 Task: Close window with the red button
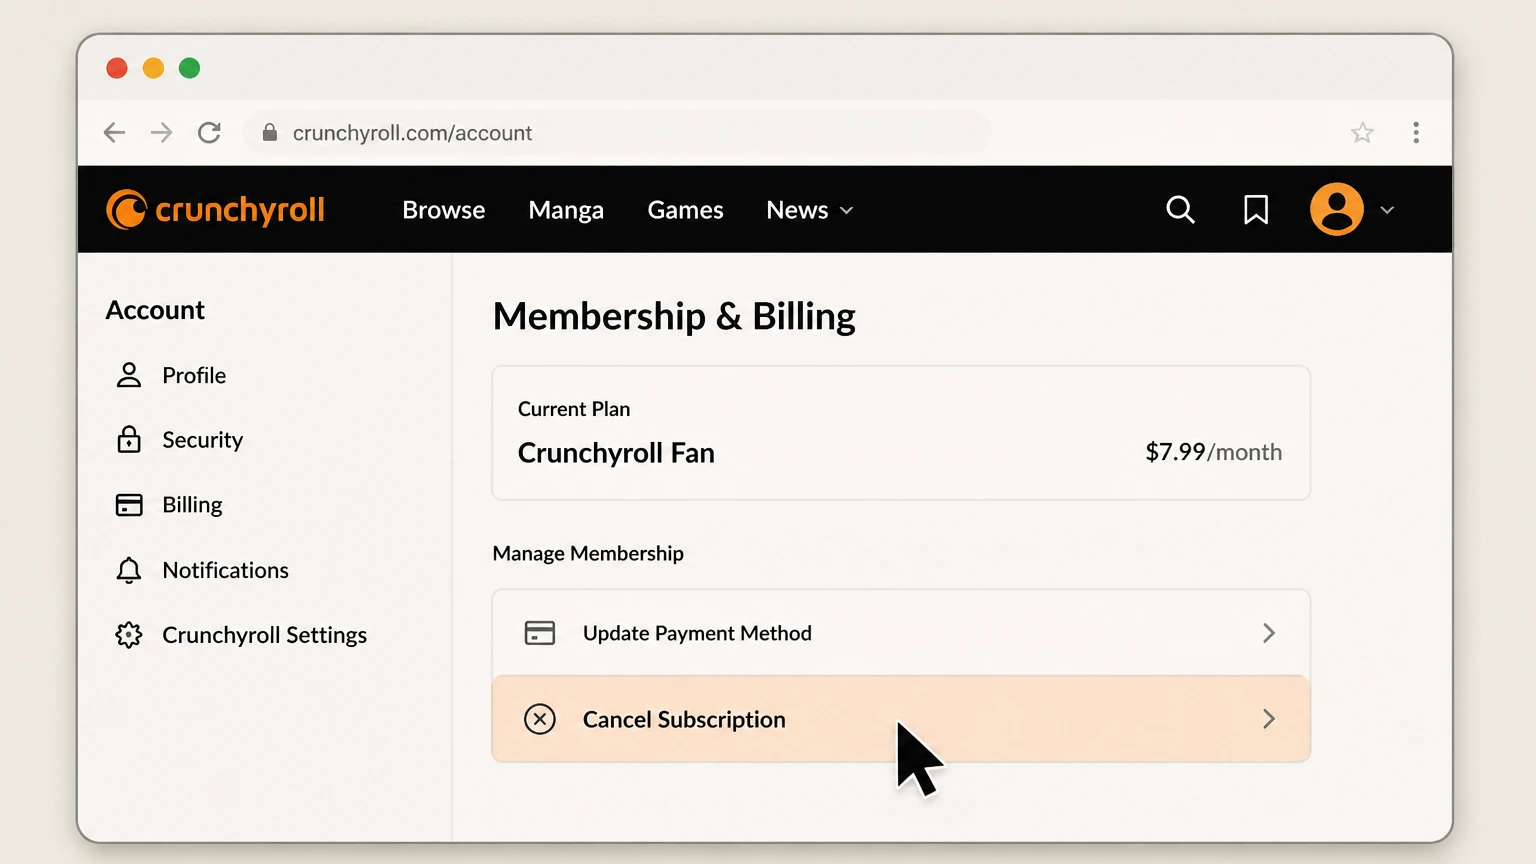click(x=117, y=68)
